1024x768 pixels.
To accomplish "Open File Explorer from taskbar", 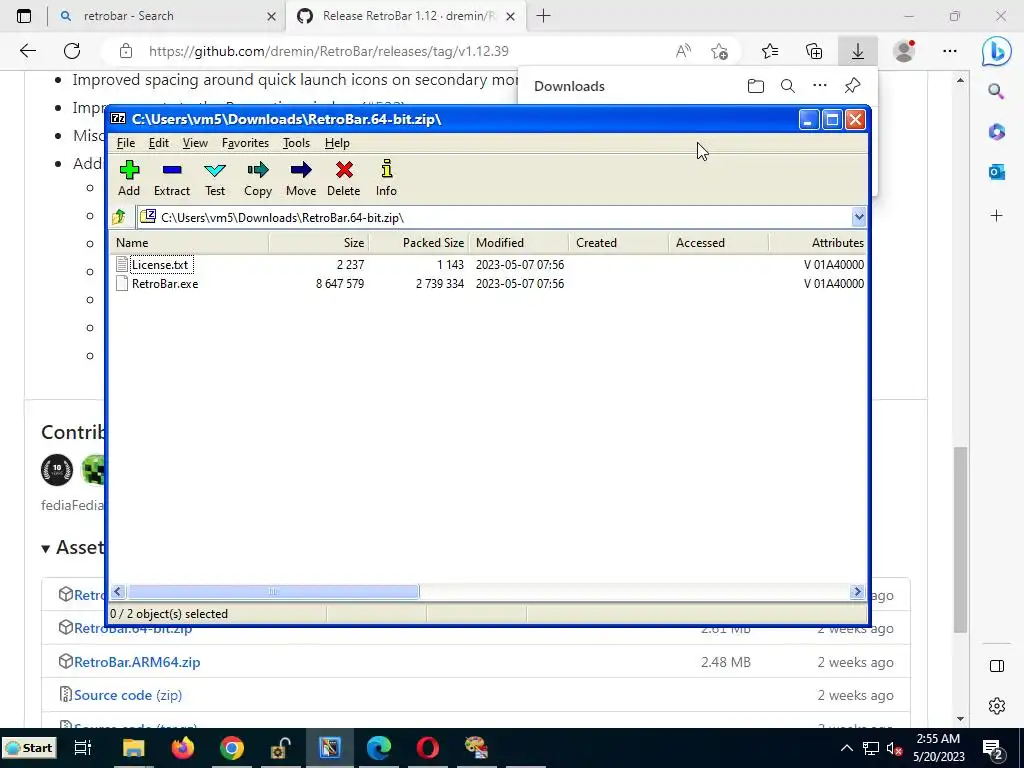I will 133,747.
